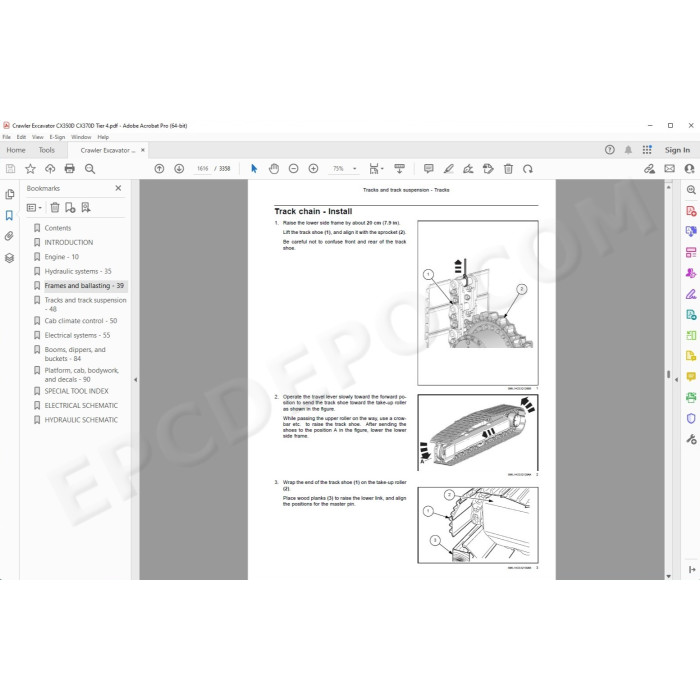
Task: Open notifications bell icon
Action: tap(628, 150)
